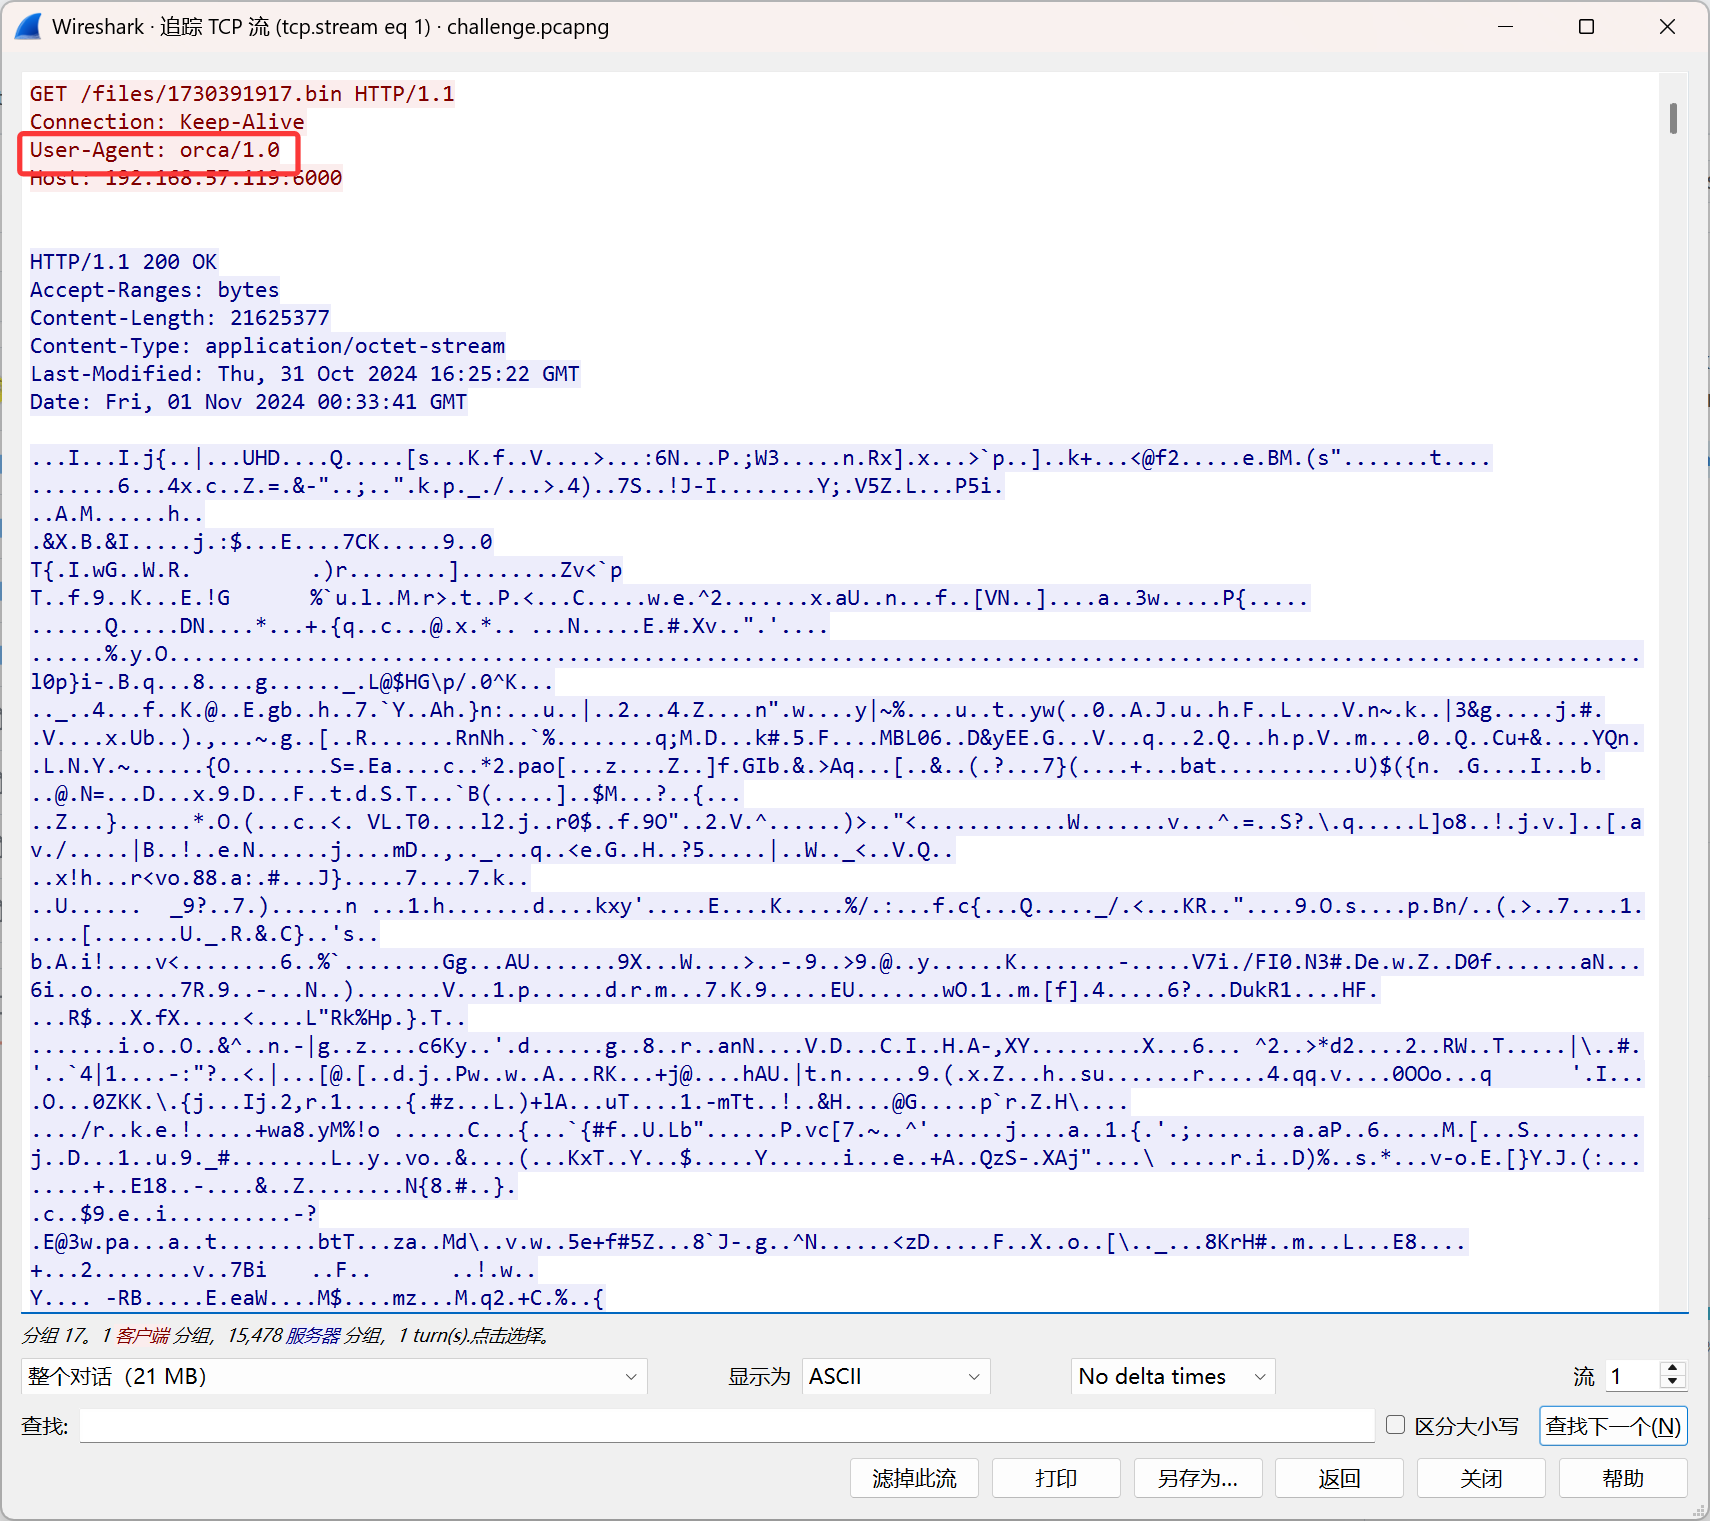Tick the 区分大小写 checkbox

point(1396,1425)
